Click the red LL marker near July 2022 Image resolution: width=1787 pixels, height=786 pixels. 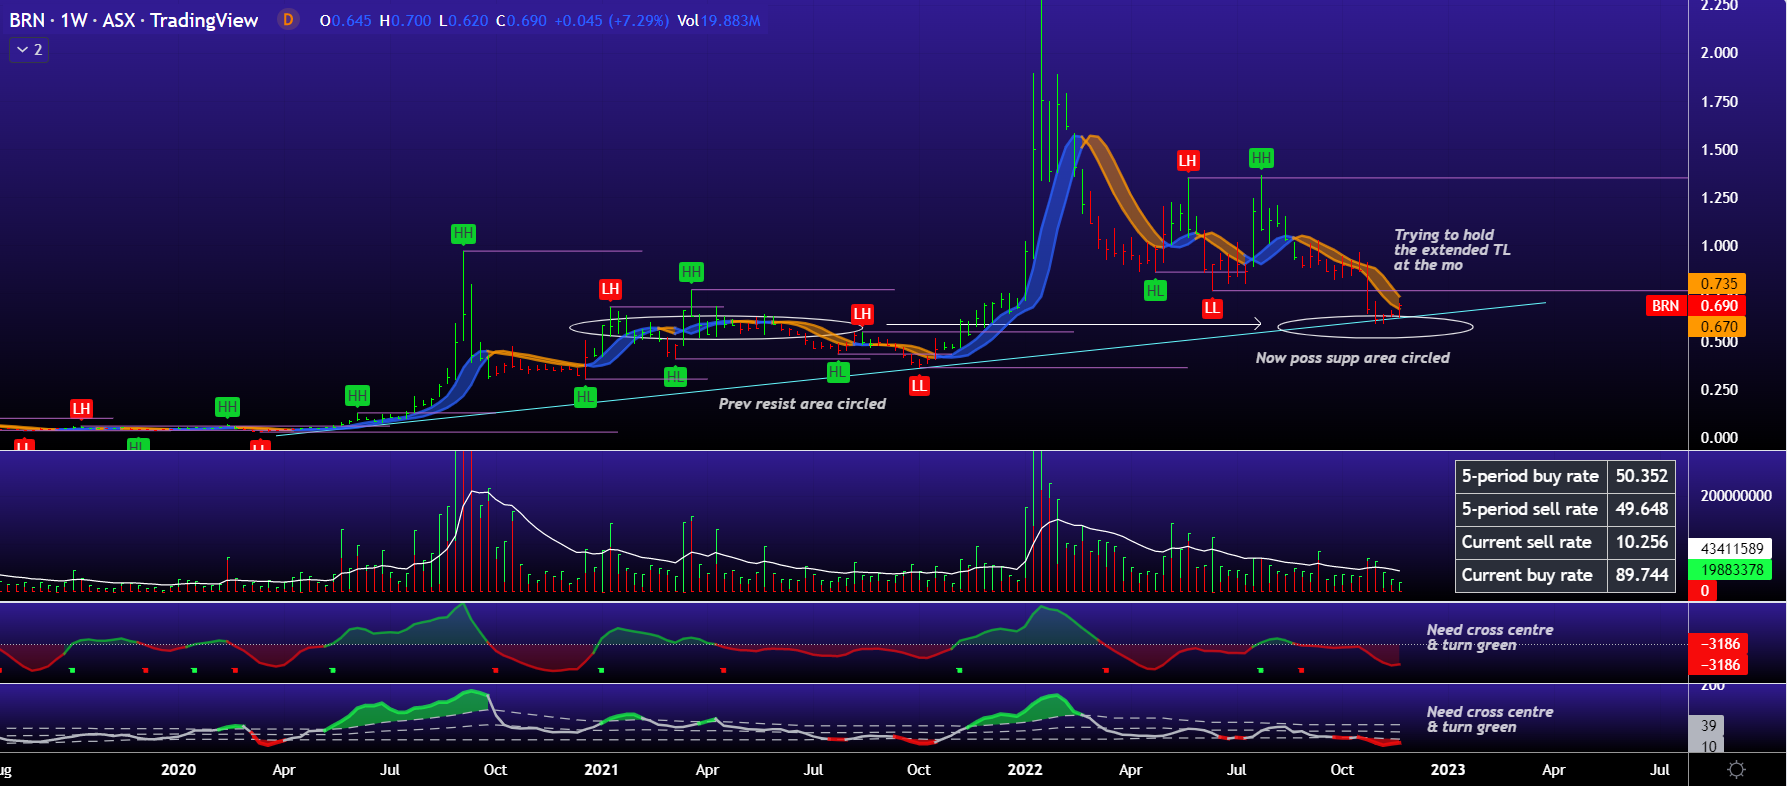[1212, 308]
